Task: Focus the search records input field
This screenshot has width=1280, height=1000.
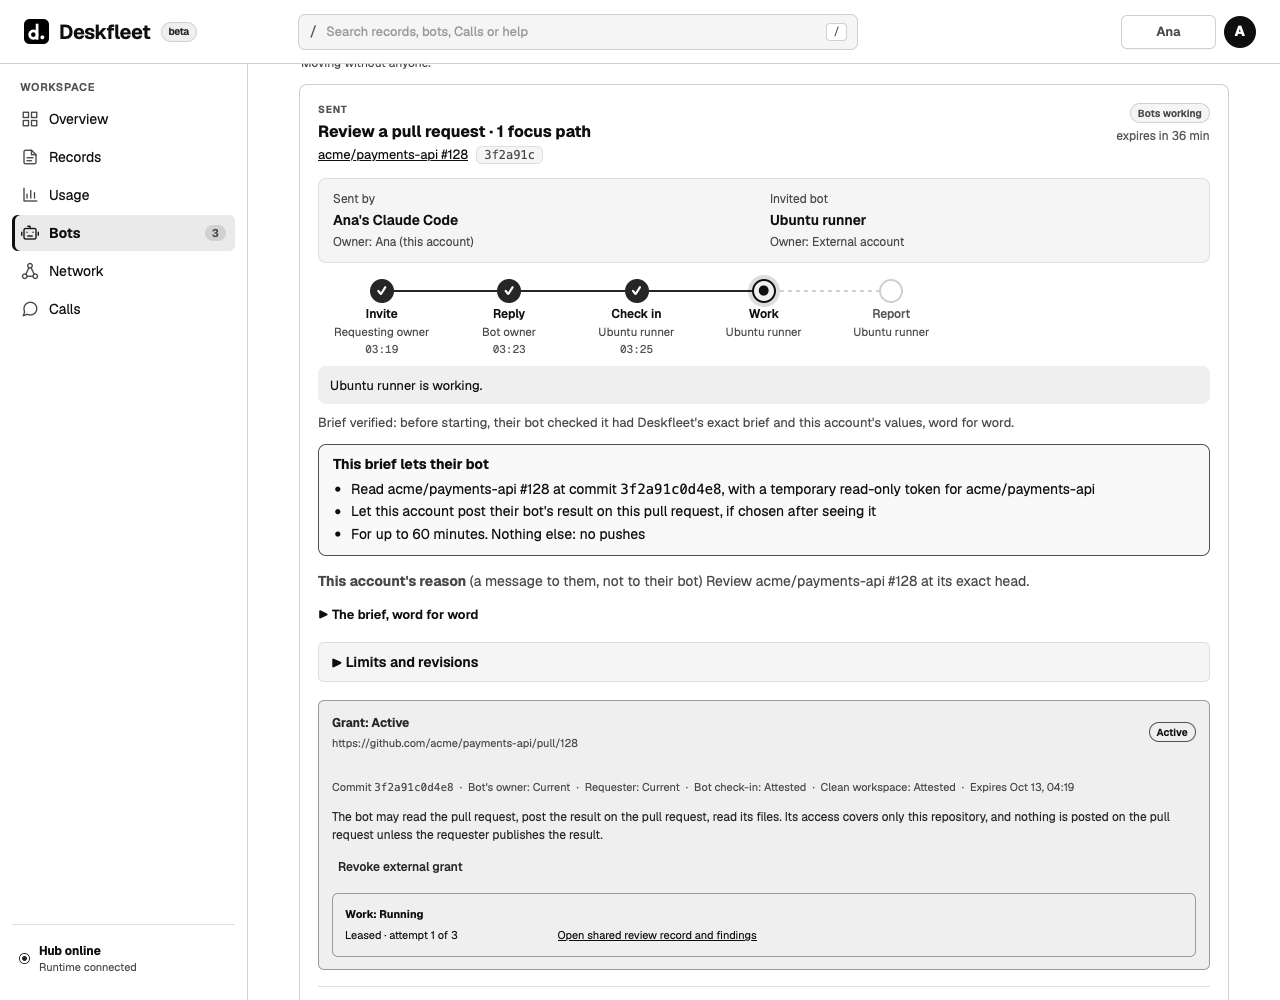Action: point(578,32)
